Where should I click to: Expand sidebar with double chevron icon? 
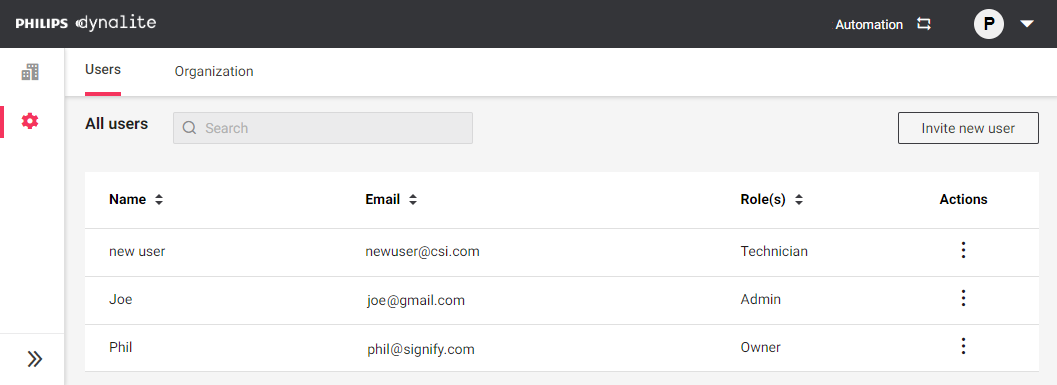pos(35,359)
